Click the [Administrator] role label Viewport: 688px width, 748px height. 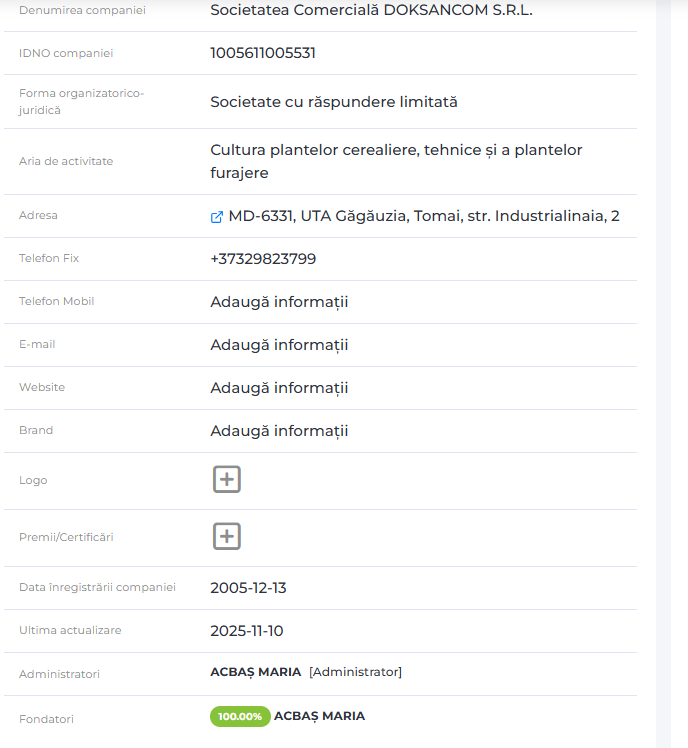(355, 672)
